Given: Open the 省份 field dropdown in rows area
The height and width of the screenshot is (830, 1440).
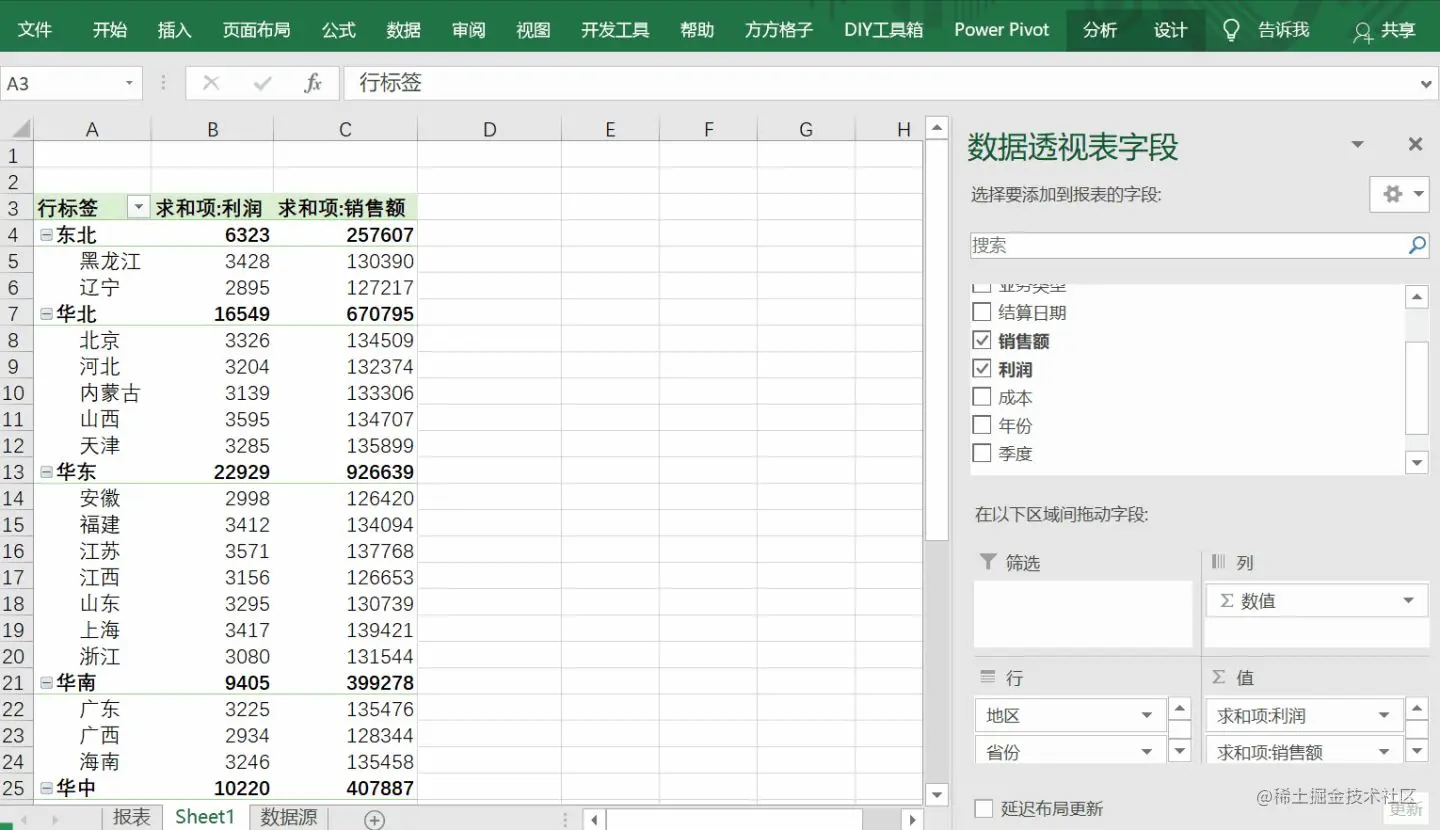Looking at the screenshot, I should point(1147,752).
